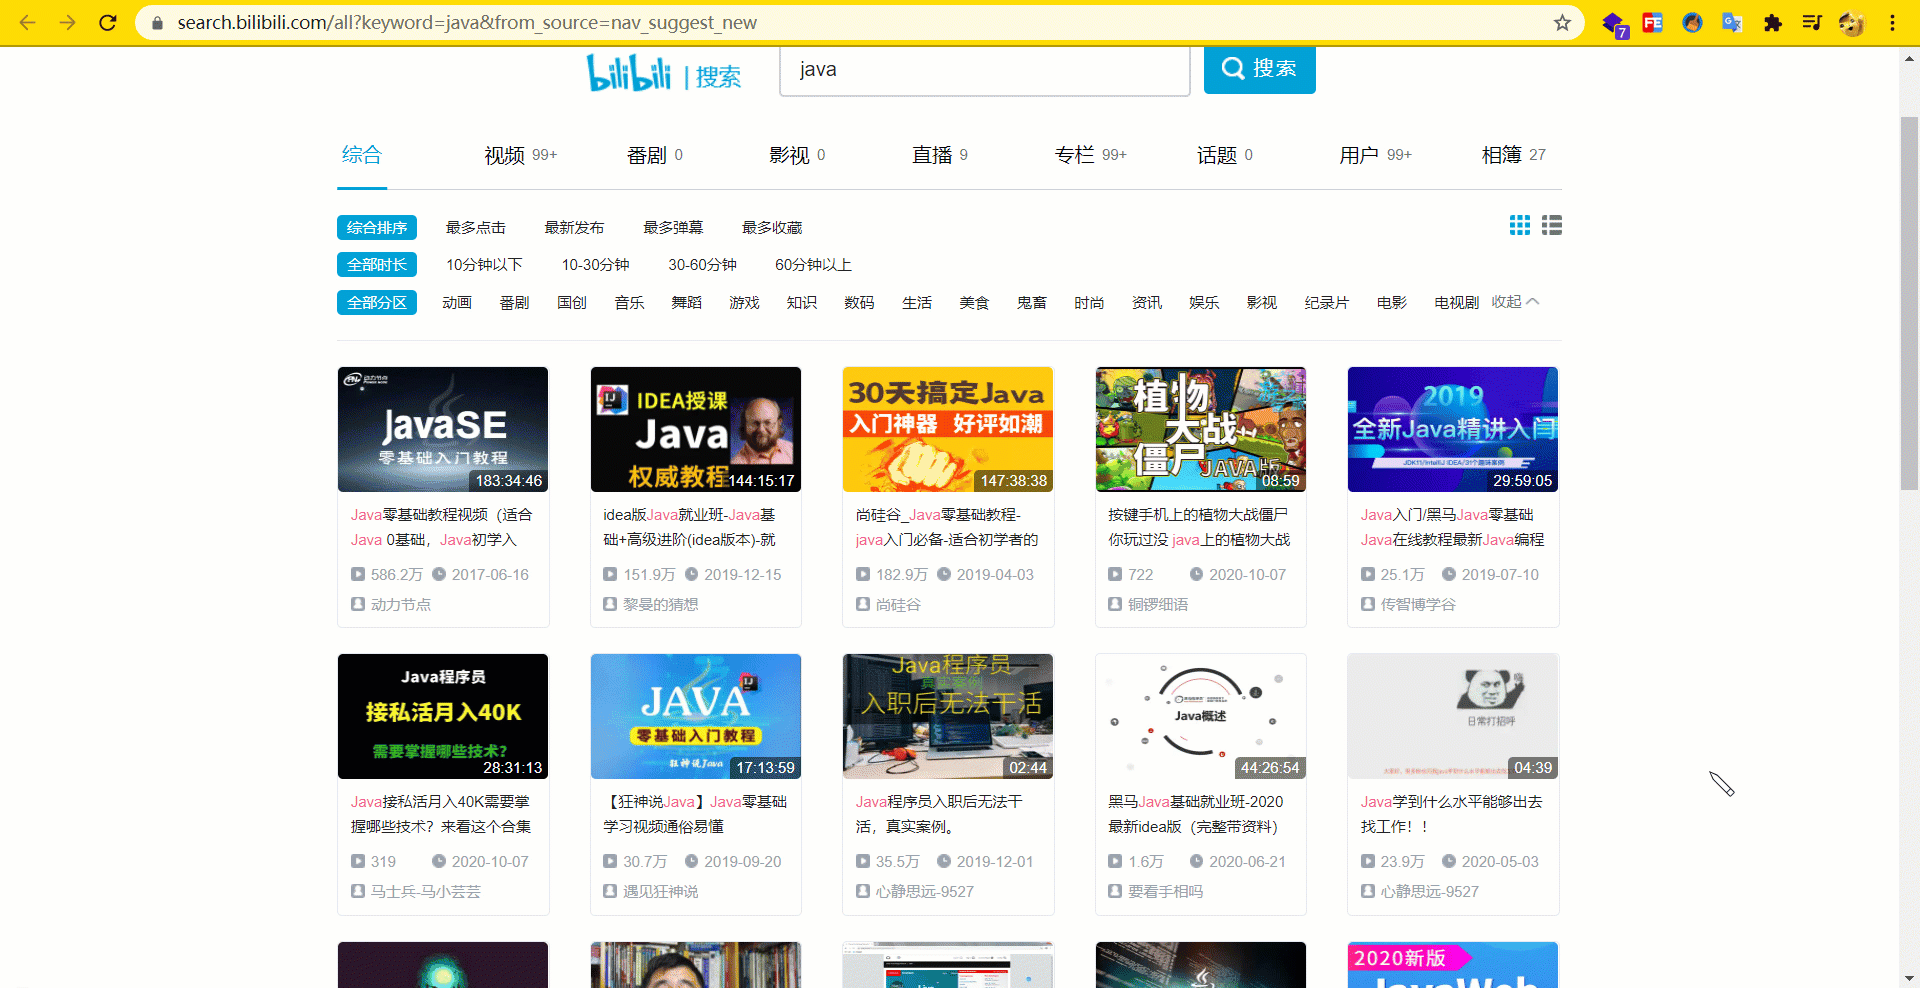Open the Extensions puzzle icon
The height and width of the screenshot is (988, 1920).
click(1772, 22)
